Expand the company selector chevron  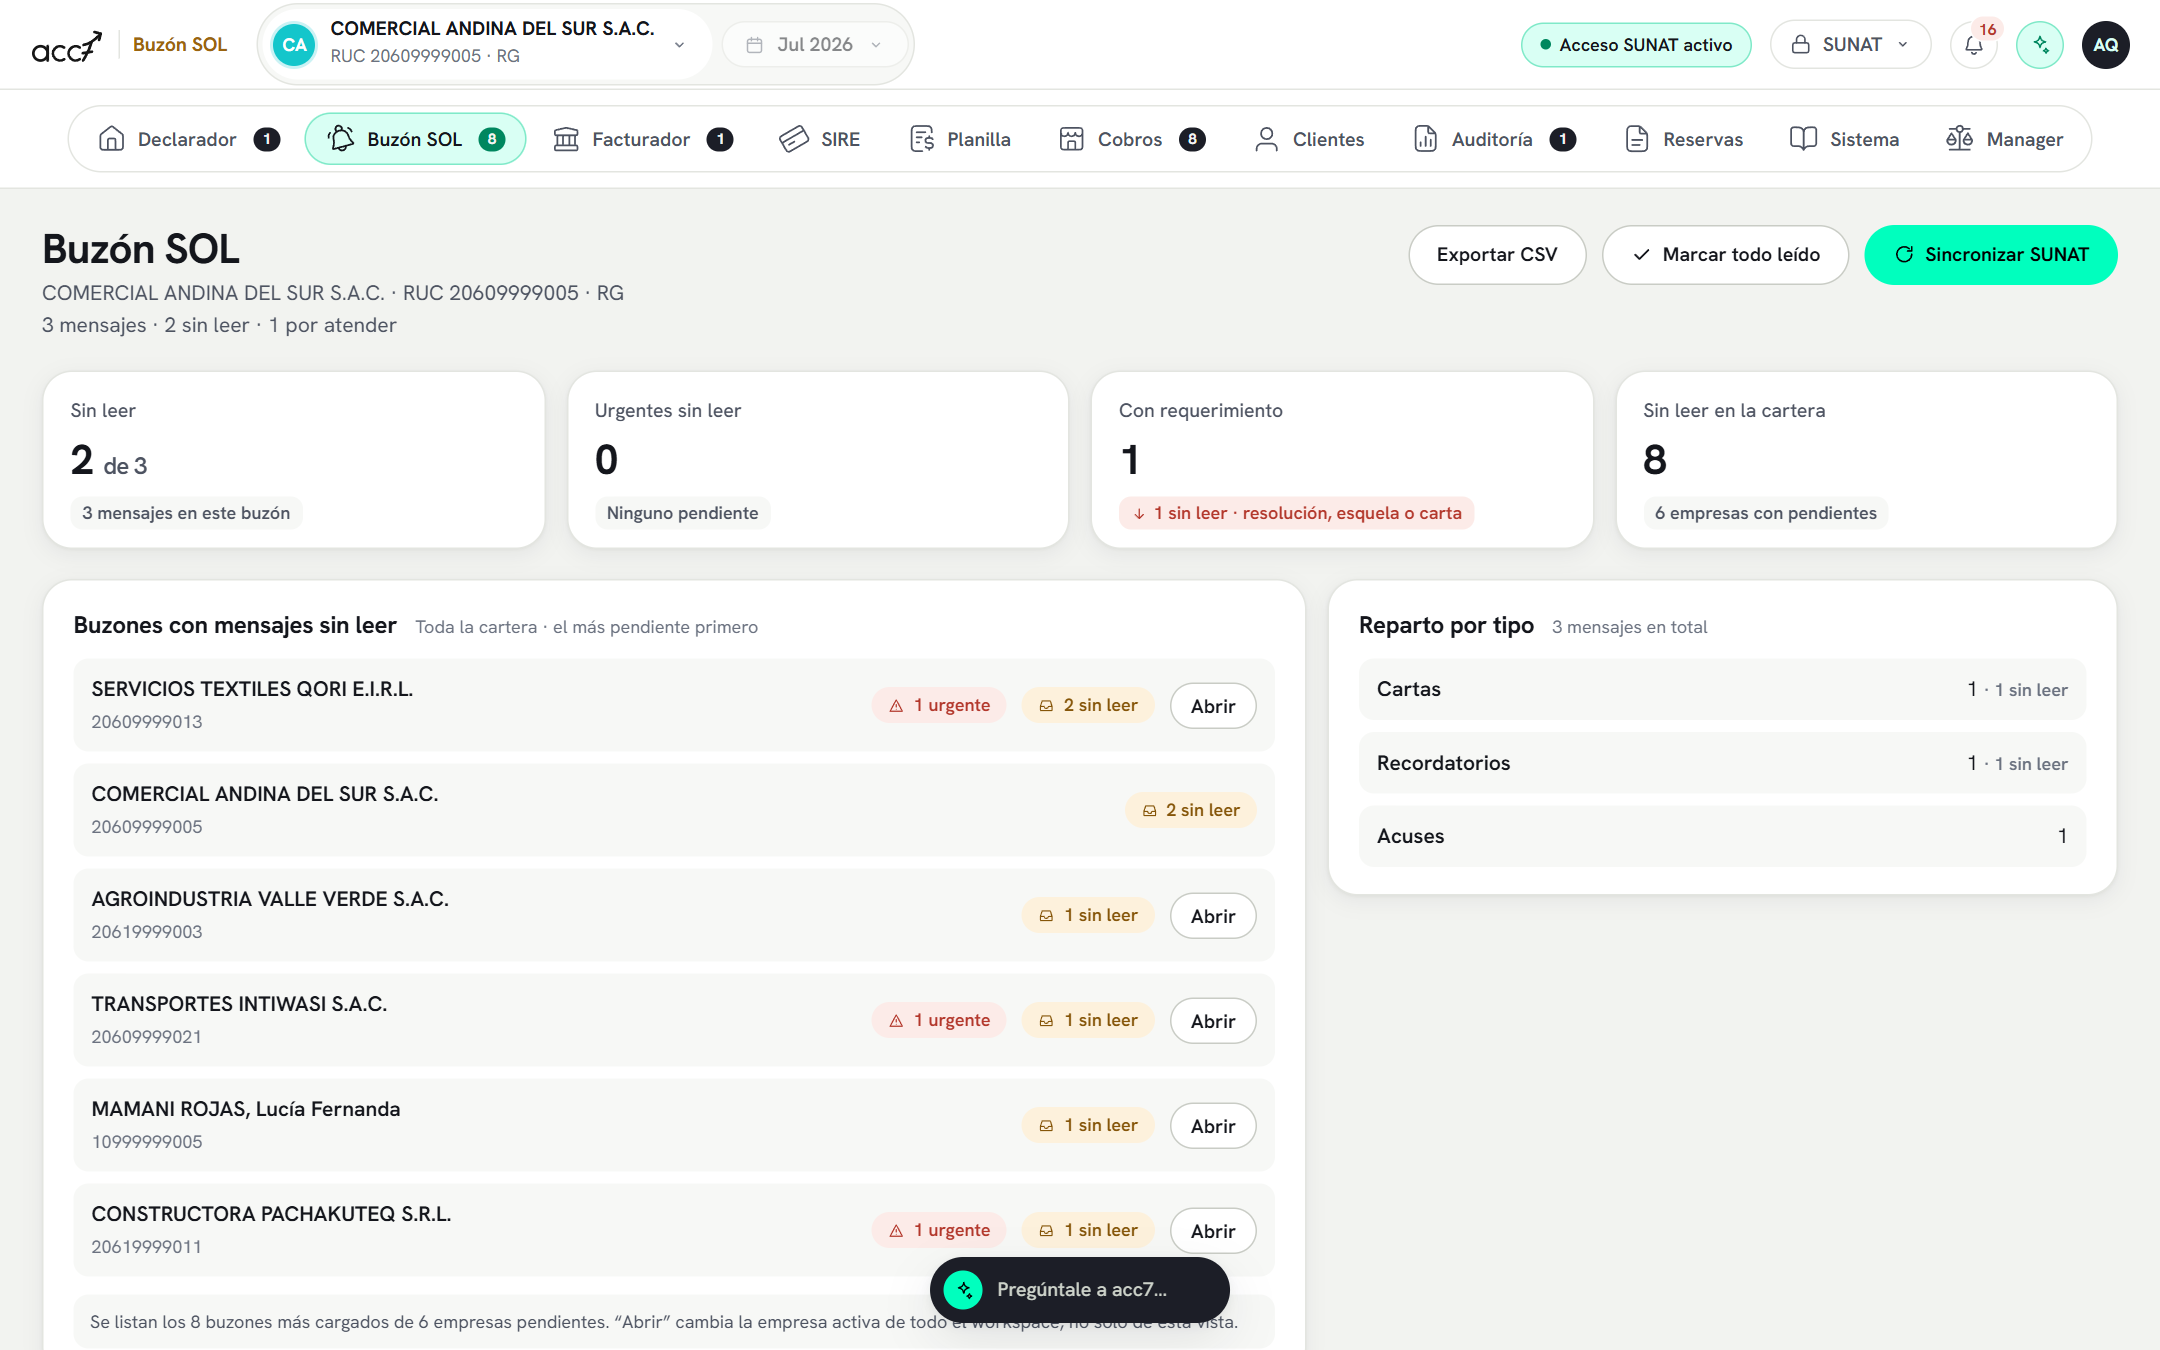[x=679, y=45]
